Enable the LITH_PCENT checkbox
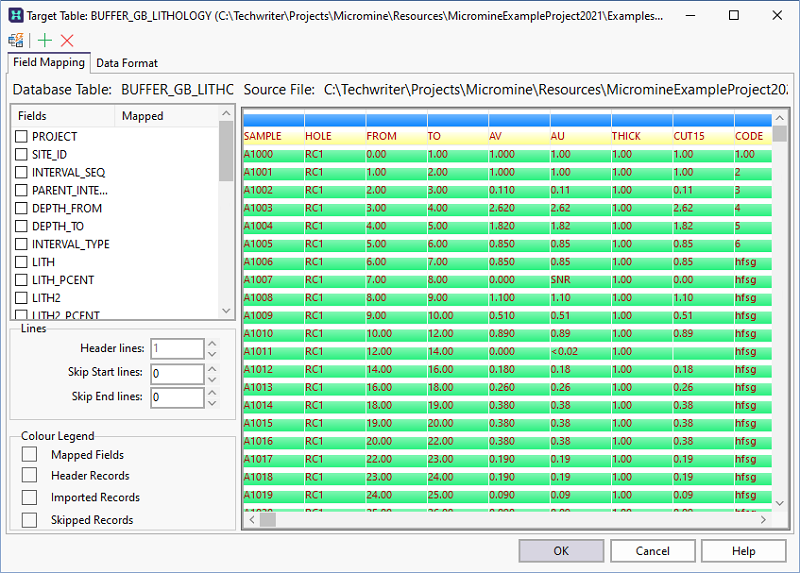 [x=21, y=280]
